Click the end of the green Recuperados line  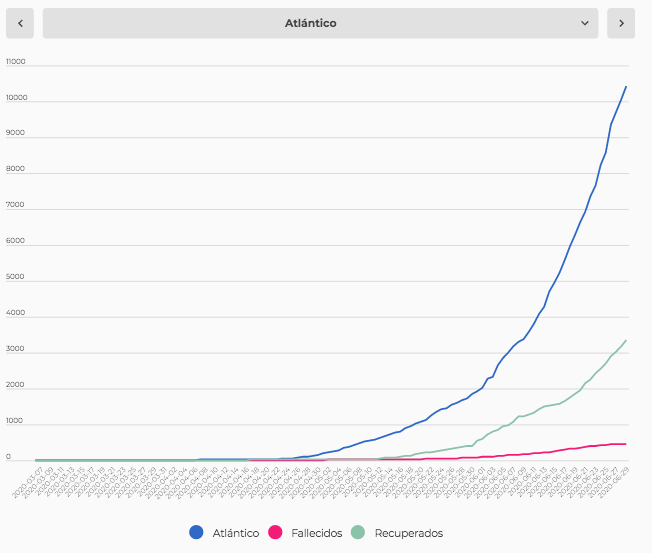(626, 340)
